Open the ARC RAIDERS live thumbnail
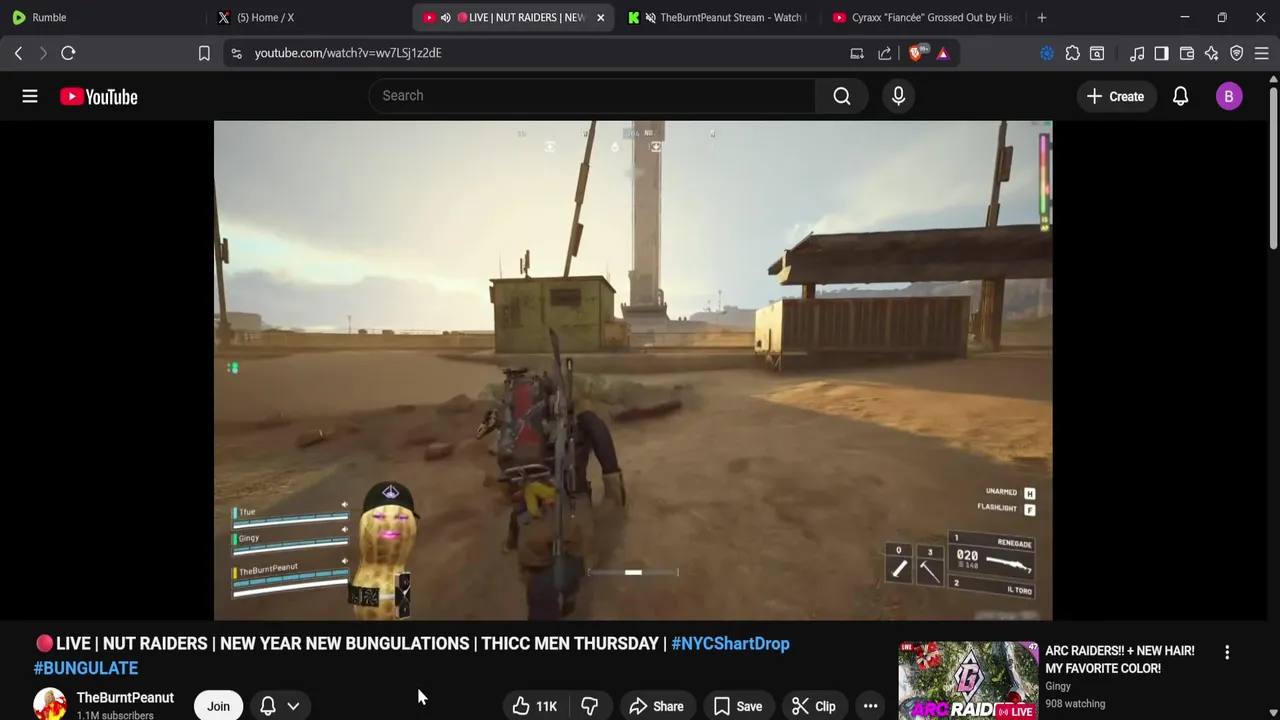Screen dimensions: 1280x720 tap(968, 681)
